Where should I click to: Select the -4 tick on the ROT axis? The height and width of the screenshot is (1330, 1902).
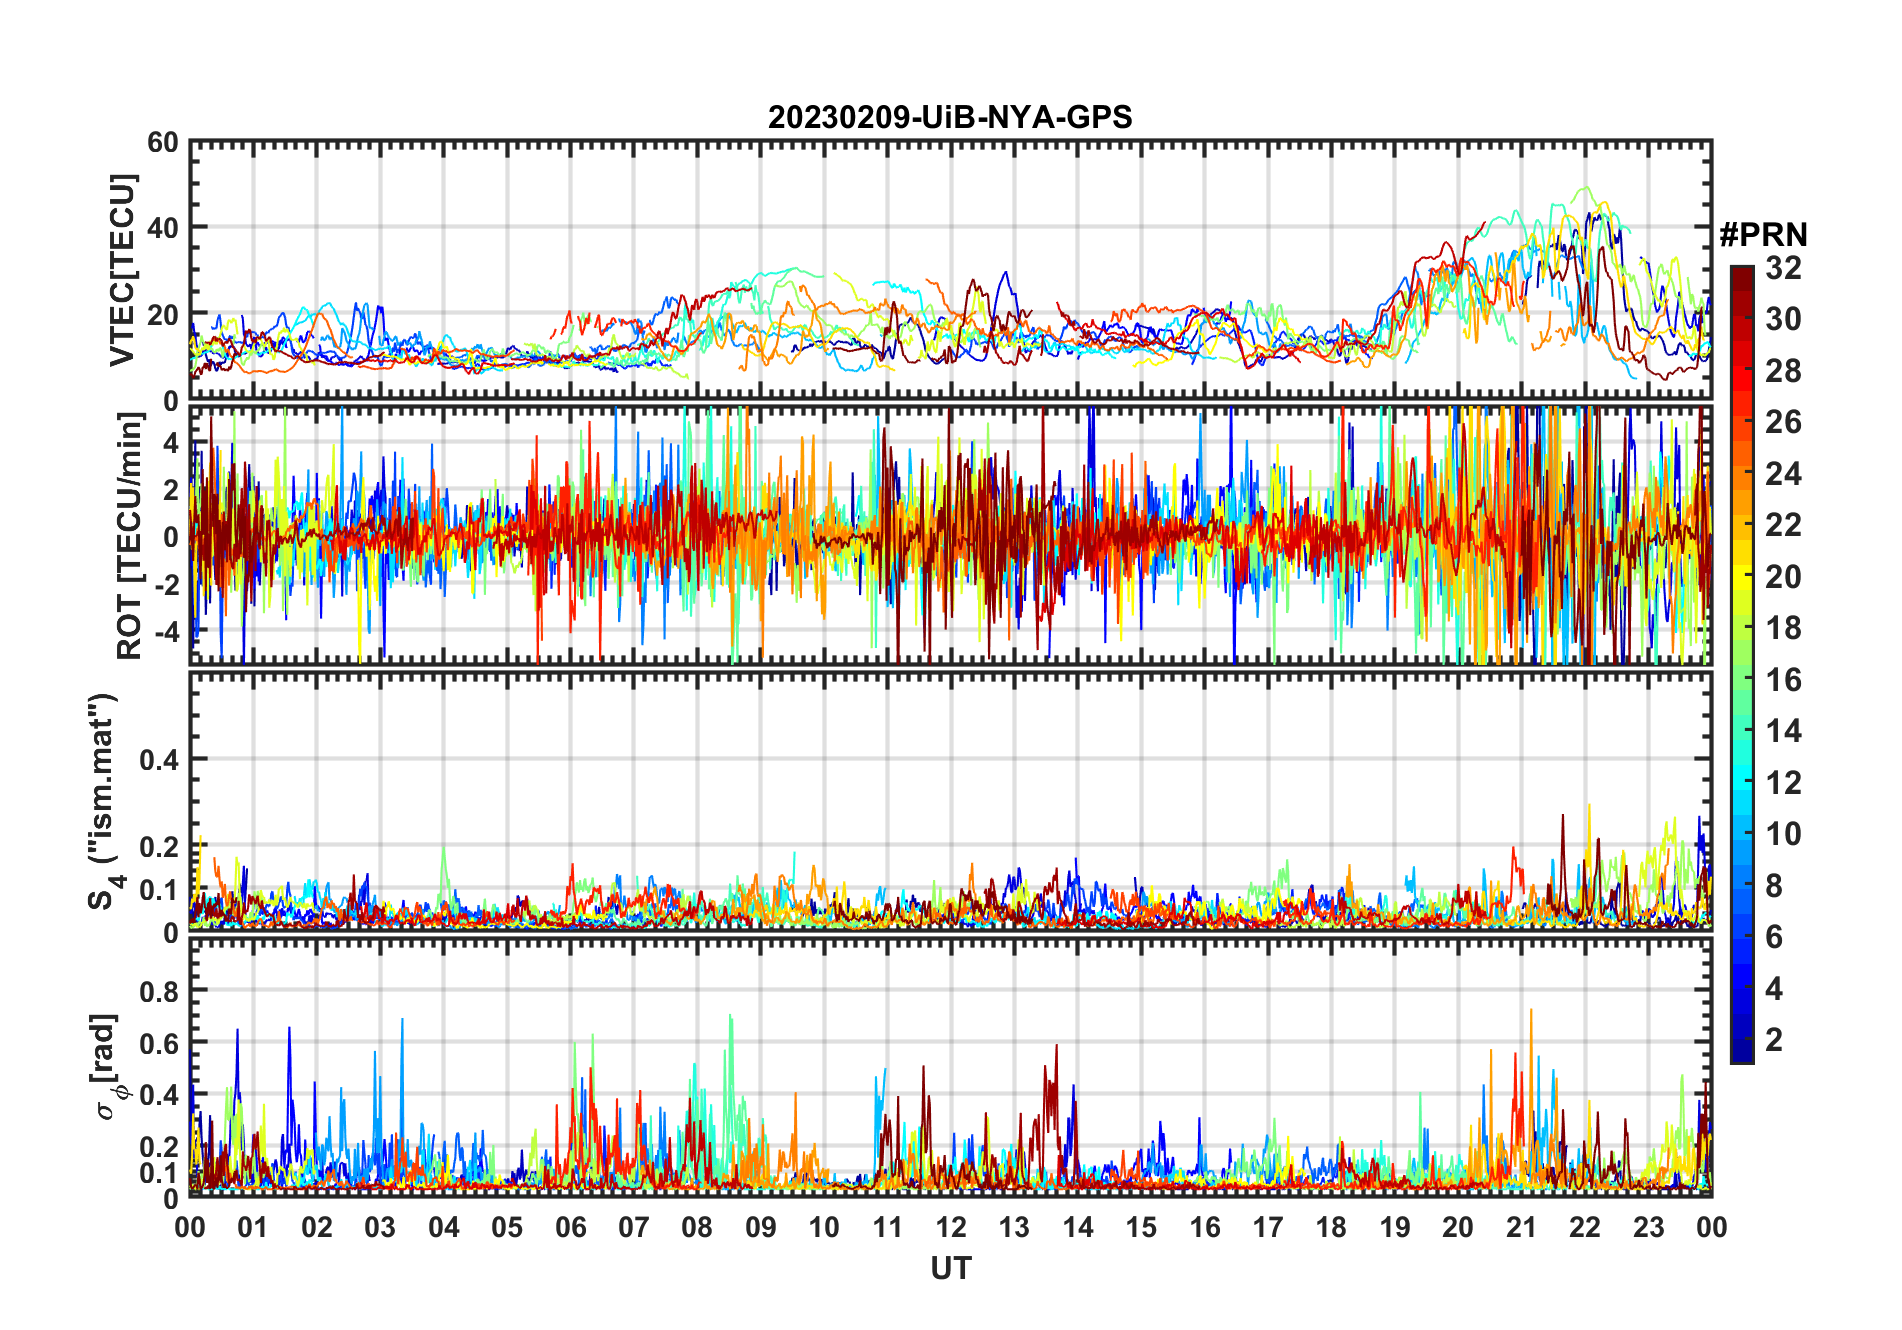click(166, 631)
